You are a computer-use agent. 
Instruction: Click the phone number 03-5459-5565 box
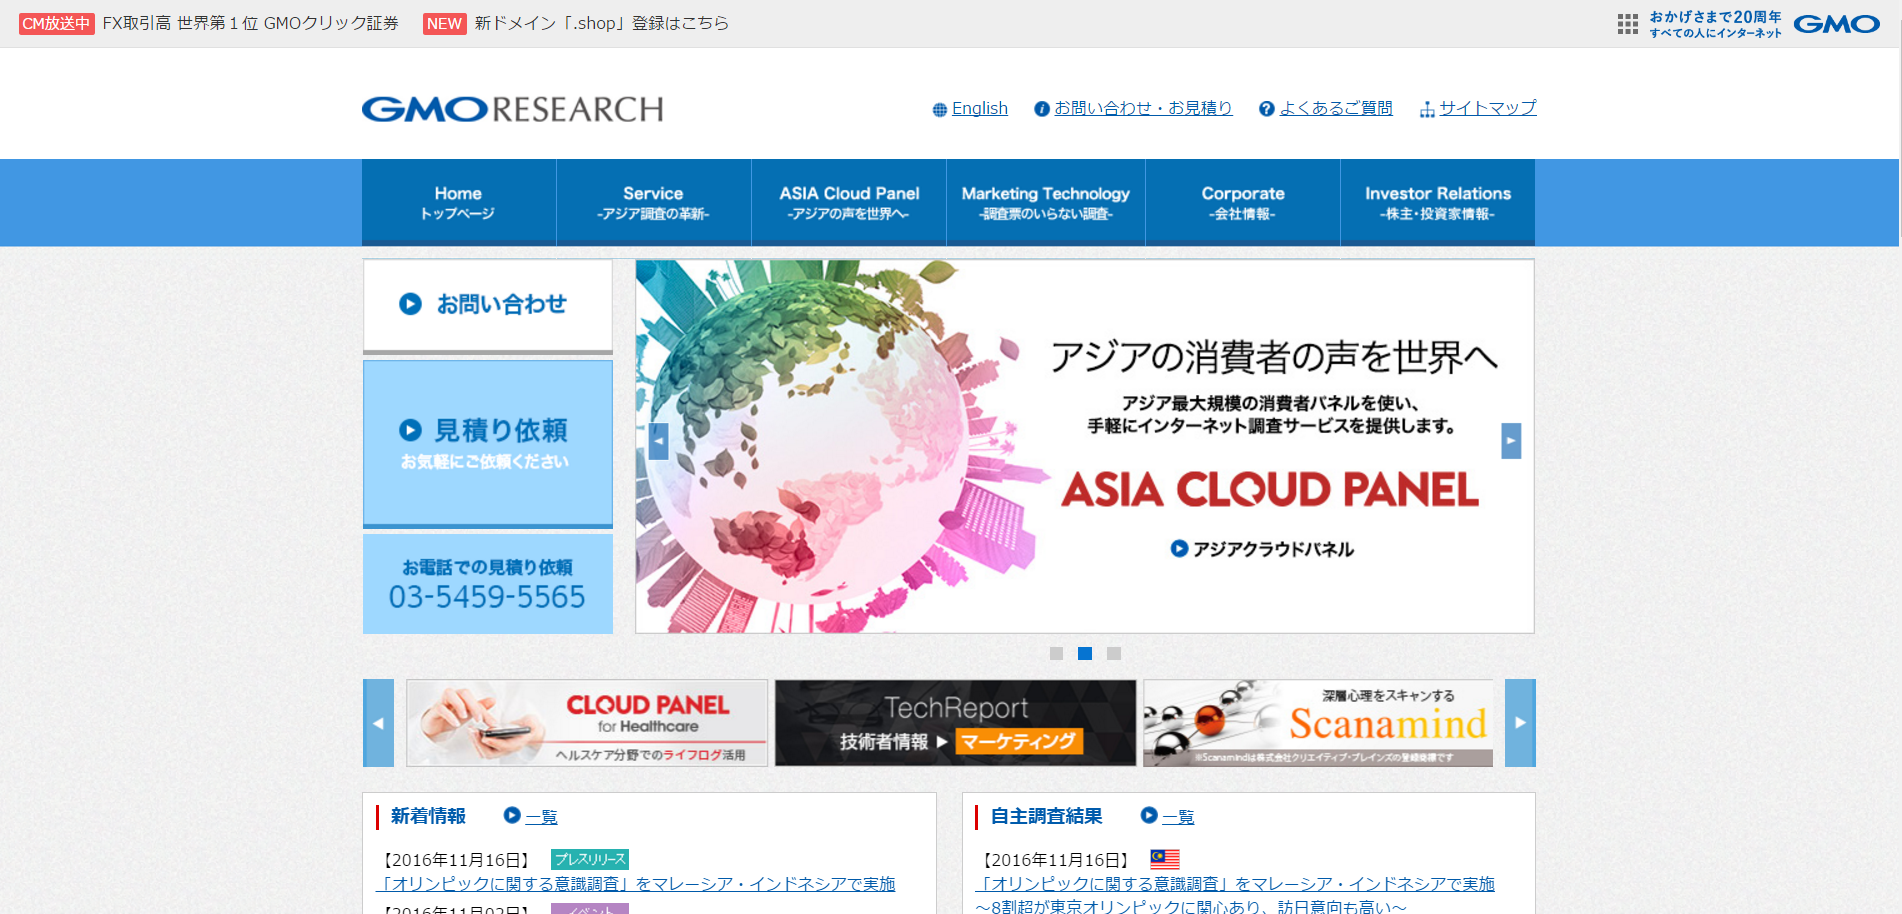tap(488, 583)
